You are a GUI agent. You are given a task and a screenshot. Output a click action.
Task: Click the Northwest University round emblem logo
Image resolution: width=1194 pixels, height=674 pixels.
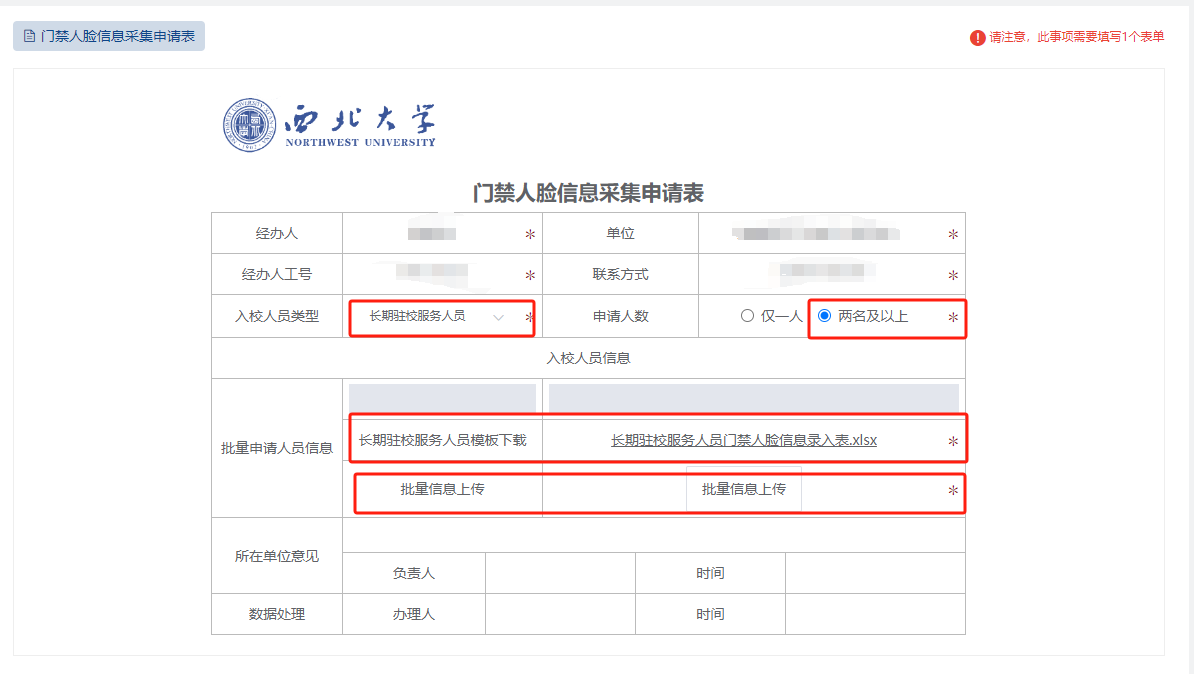pos(248,126)
